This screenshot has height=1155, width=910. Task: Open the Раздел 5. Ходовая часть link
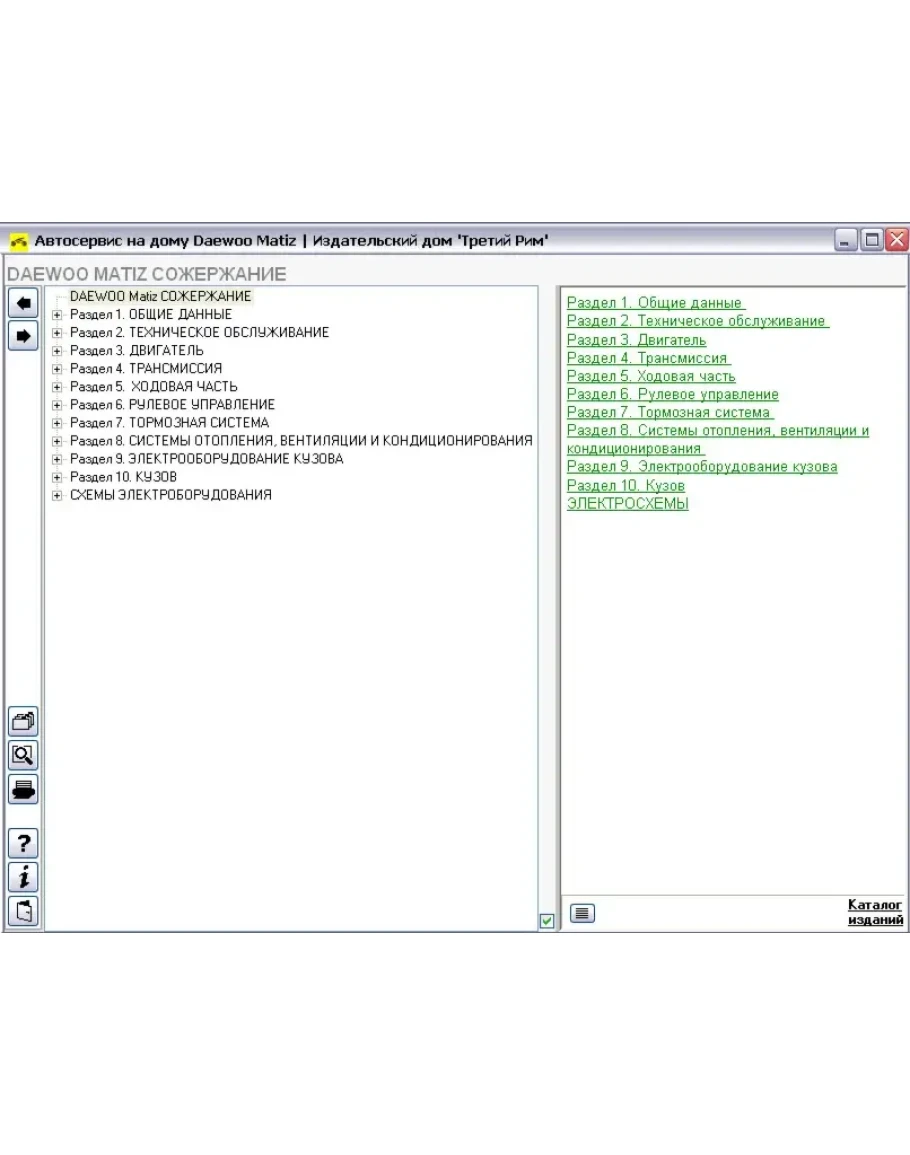650,376
